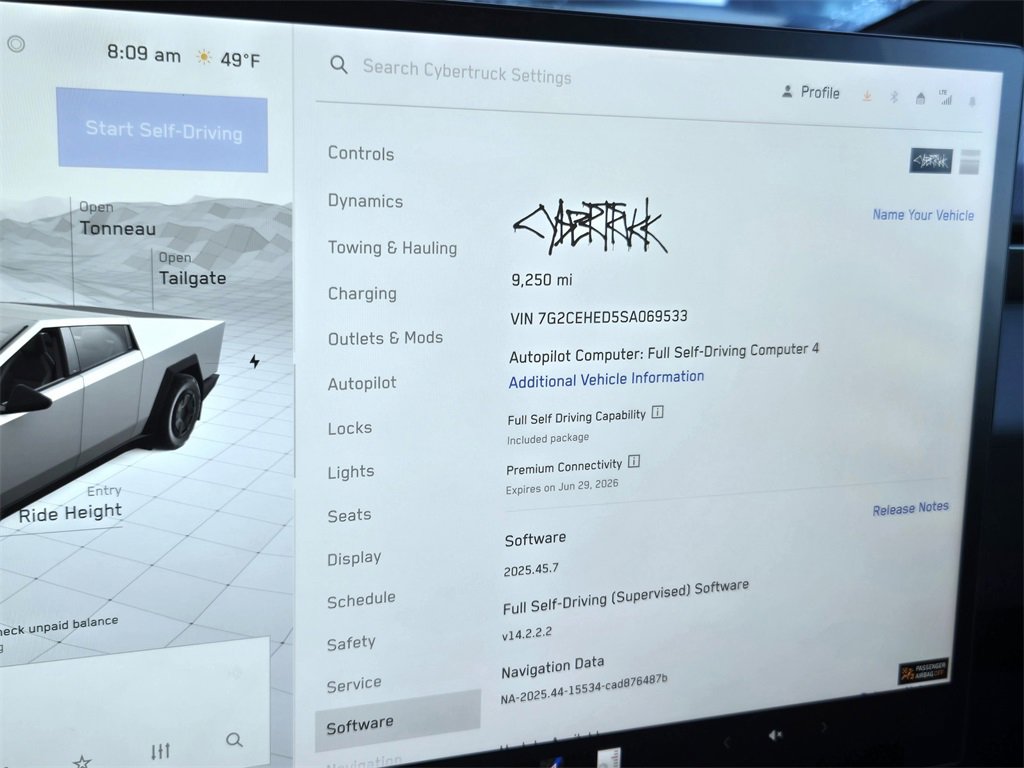Tap the notifications bell icon
Screen dimensions: 1024x768
click(971, 101)
